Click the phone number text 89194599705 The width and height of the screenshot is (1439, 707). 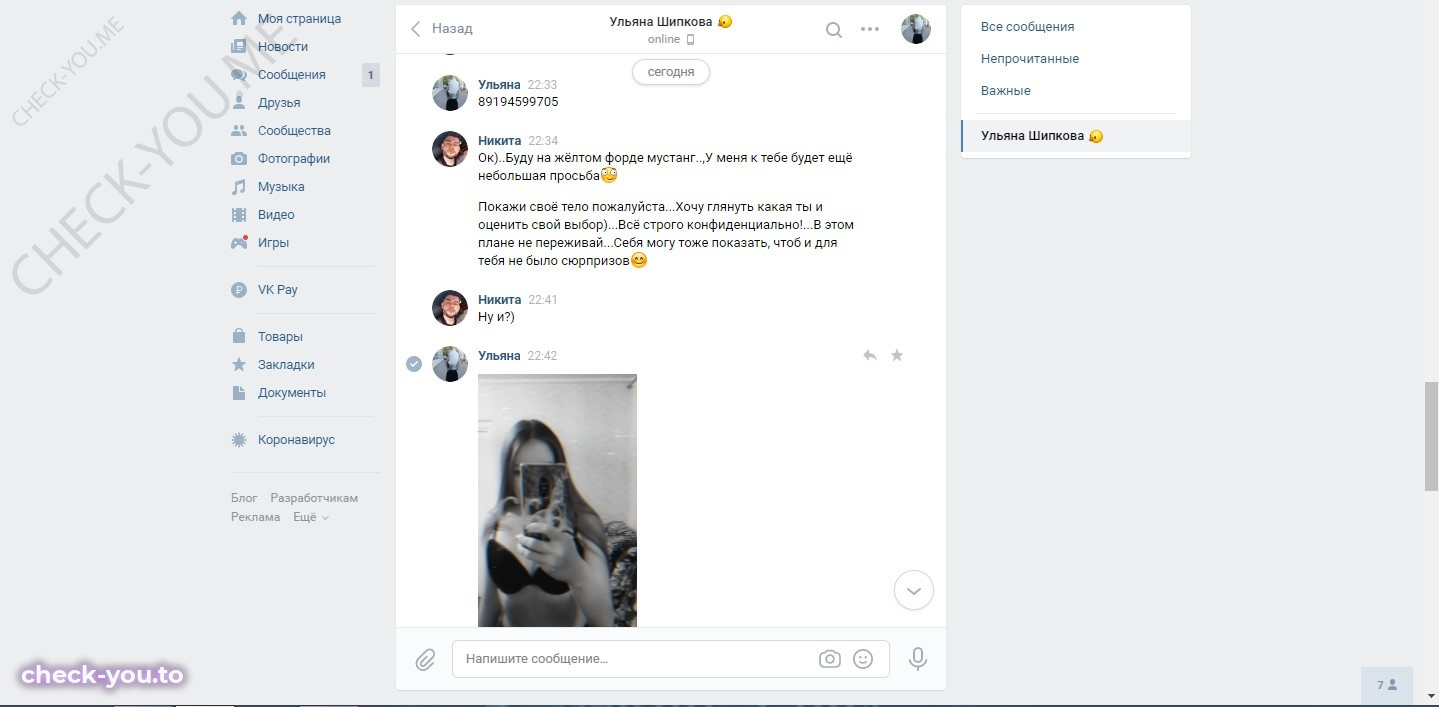[x=518, y=102]
